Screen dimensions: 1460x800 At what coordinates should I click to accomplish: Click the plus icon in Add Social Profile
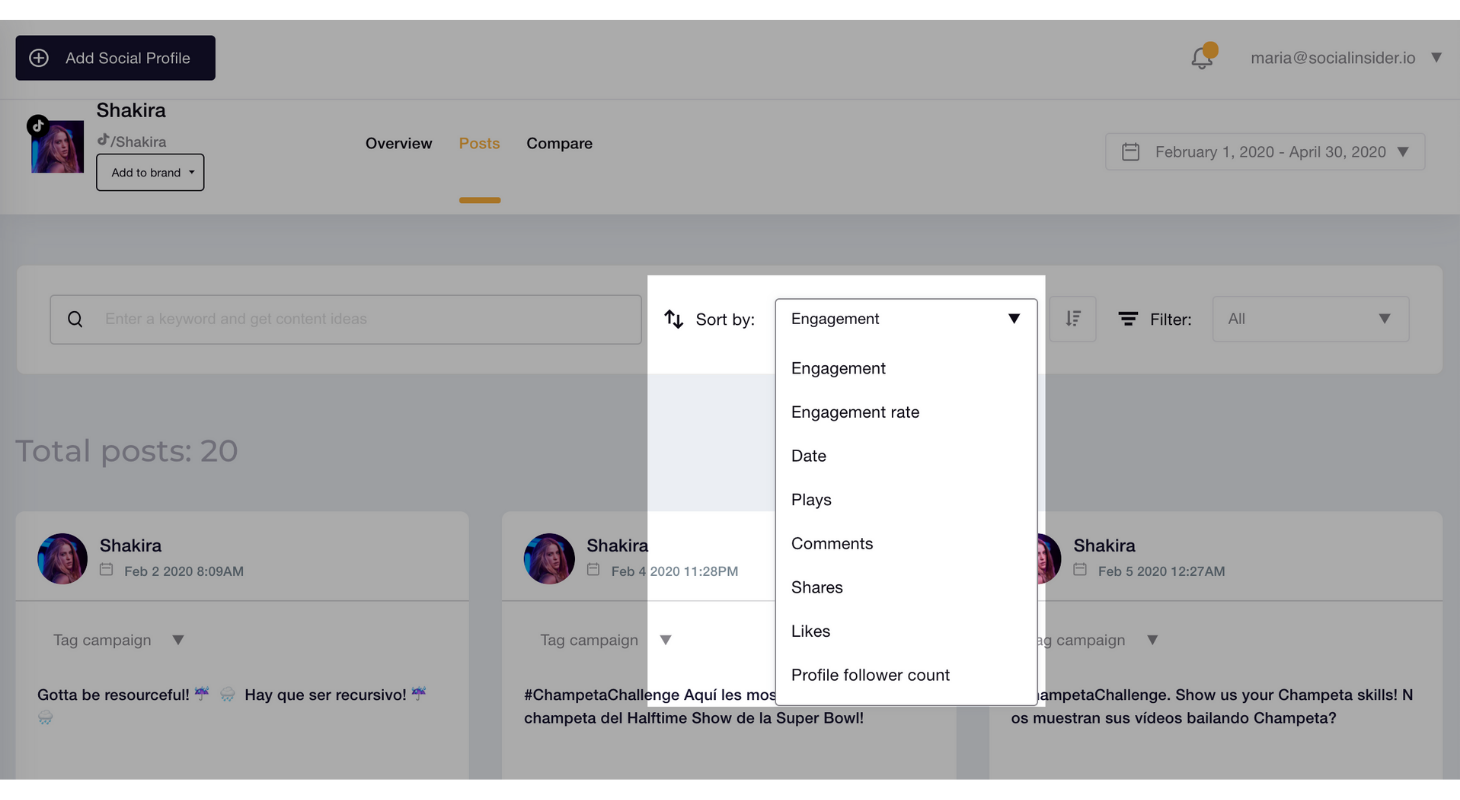click(39, 58)
